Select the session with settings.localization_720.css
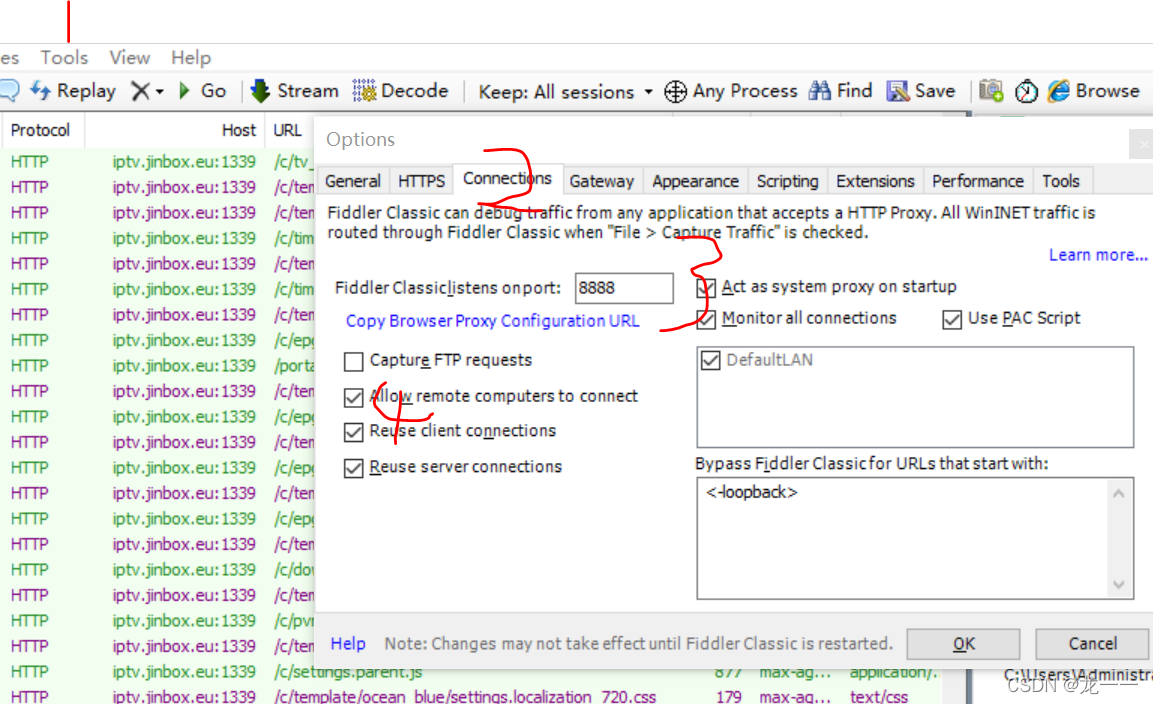The width and height of the screenshot is (1153, 704). point(471,696)
